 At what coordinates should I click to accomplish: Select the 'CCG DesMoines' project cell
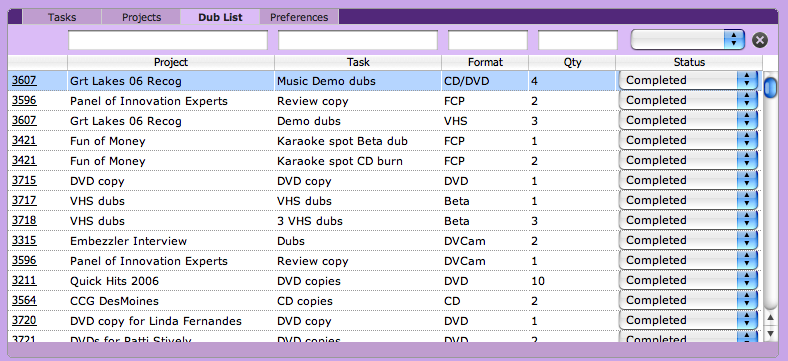click(x=171, y=301)
